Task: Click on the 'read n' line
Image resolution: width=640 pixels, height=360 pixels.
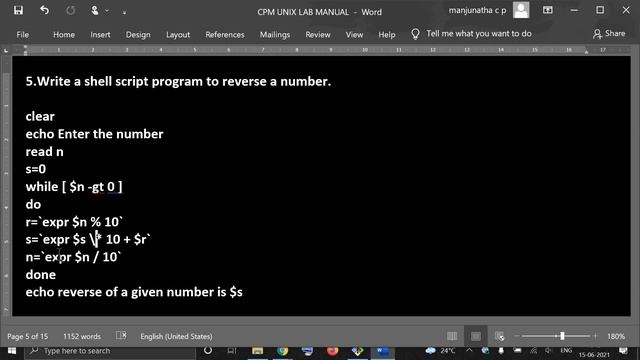Action: (x=44, y=151)
